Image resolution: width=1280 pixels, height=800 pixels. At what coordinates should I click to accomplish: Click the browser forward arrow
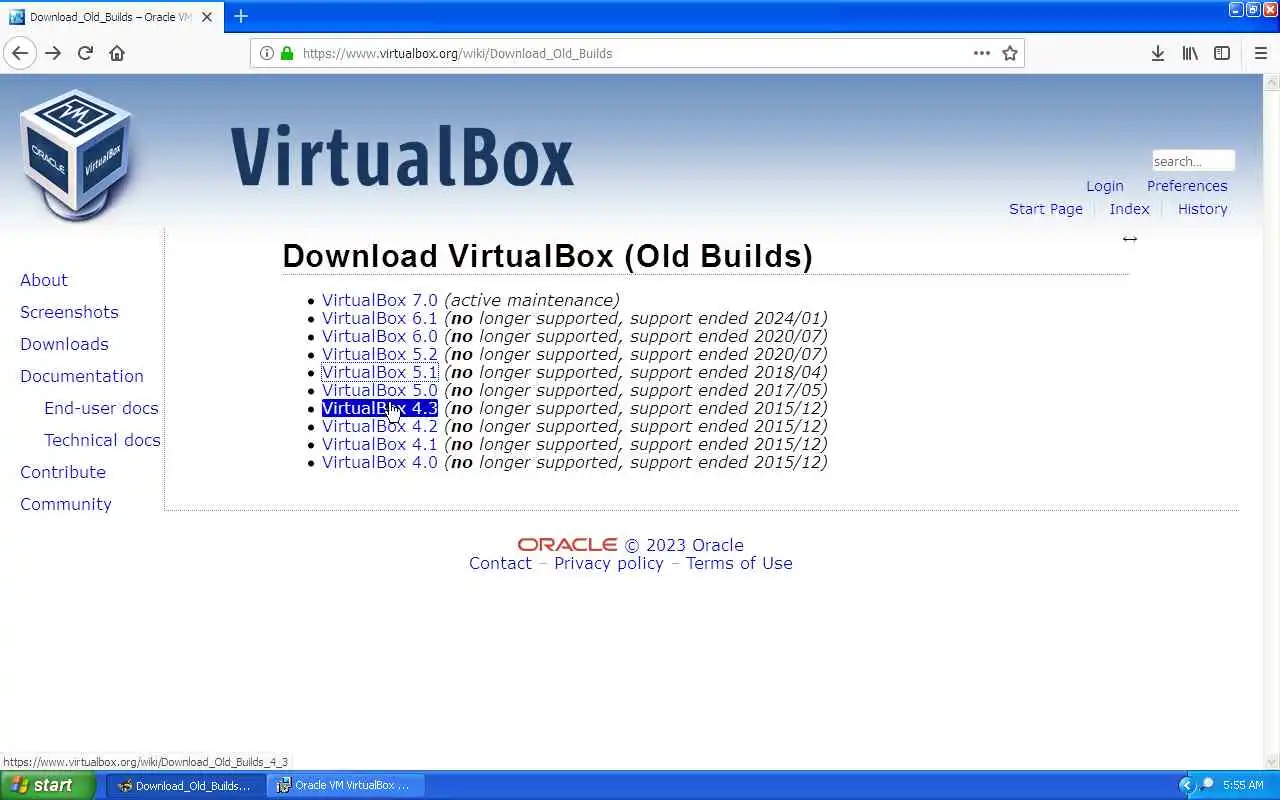(x=53, y=53)
